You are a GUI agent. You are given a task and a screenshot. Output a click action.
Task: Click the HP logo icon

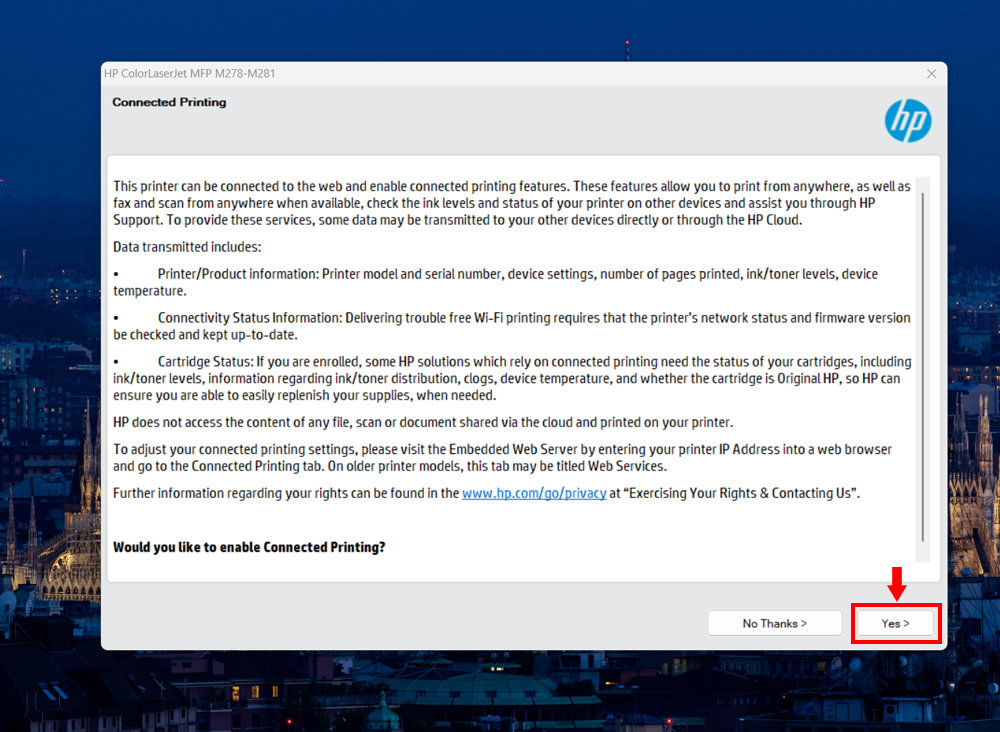908,121
